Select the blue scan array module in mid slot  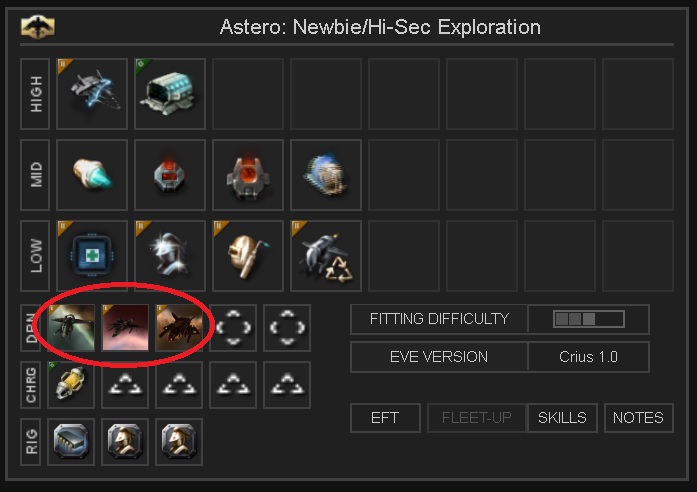point(326,175)
